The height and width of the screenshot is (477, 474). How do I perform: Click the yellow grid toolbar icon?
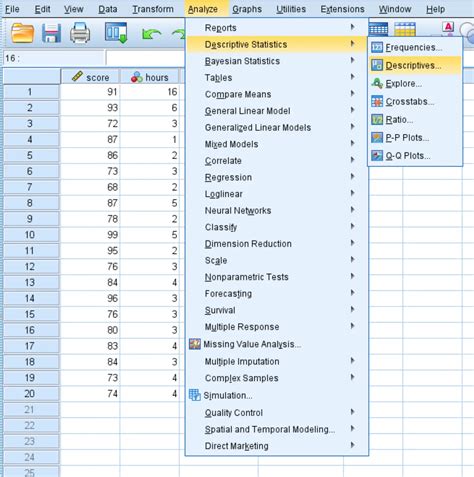405,29
